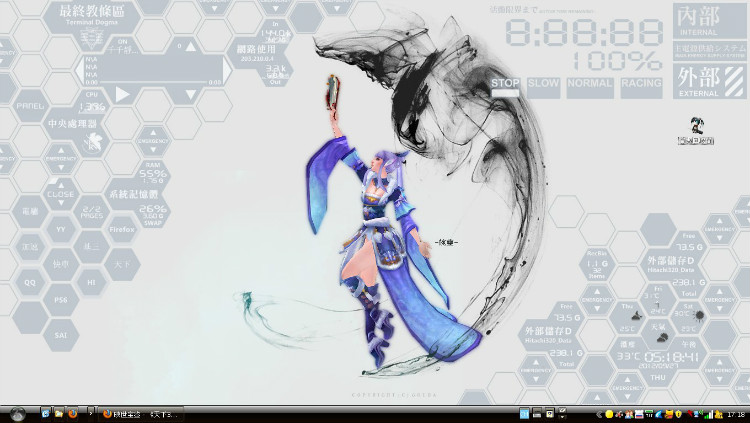
Task: Click the EMERGENCY hexagon below the RecBin hexagon
Action: [x=597, y=300]
